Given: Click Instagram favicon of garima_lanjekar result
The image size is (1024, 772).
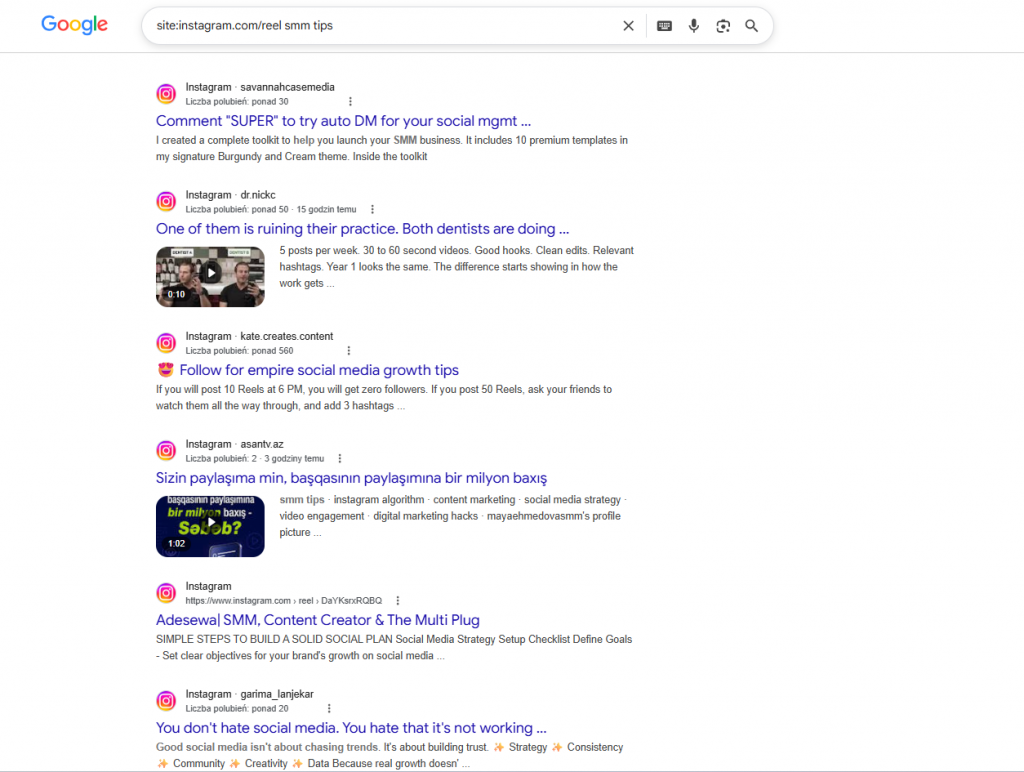Looking at the screenshot, I should coord(166,701).
